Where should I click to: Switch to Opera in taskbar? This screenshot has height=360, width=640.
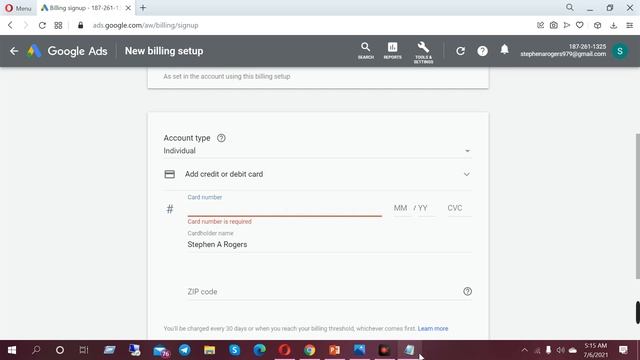click(284, 350)
